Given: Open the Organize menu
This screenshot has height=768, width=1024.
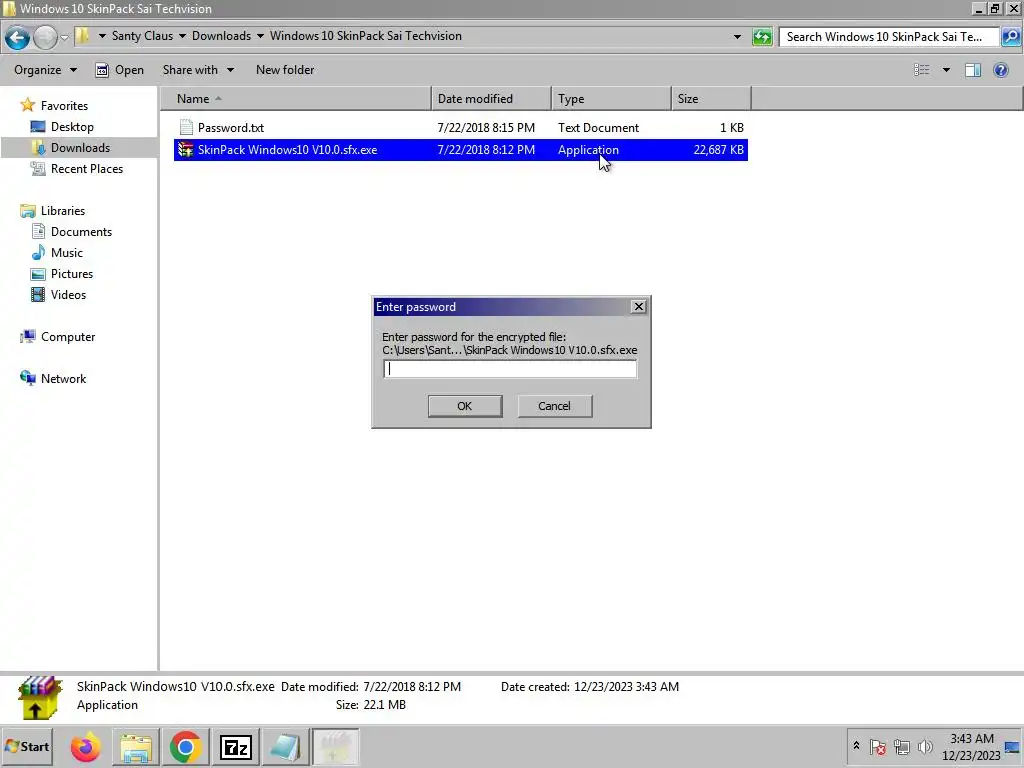Looking at the screenshot, I should point(45,70).
